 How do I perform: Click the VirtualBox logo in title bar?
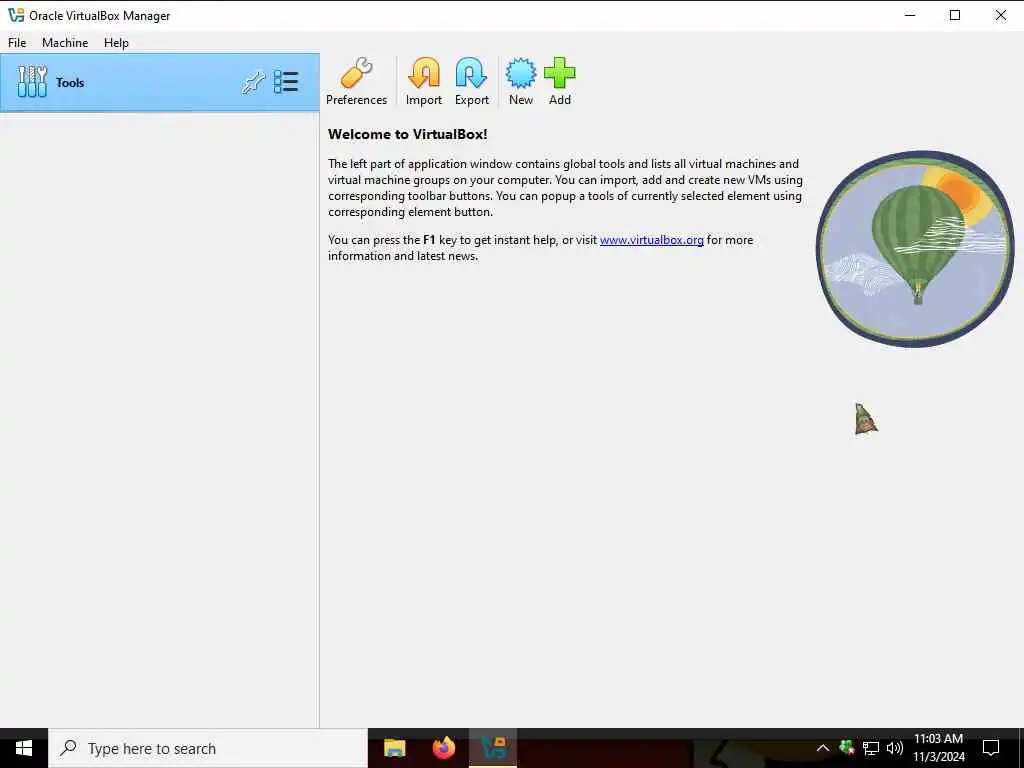click(x=16, y=15)
